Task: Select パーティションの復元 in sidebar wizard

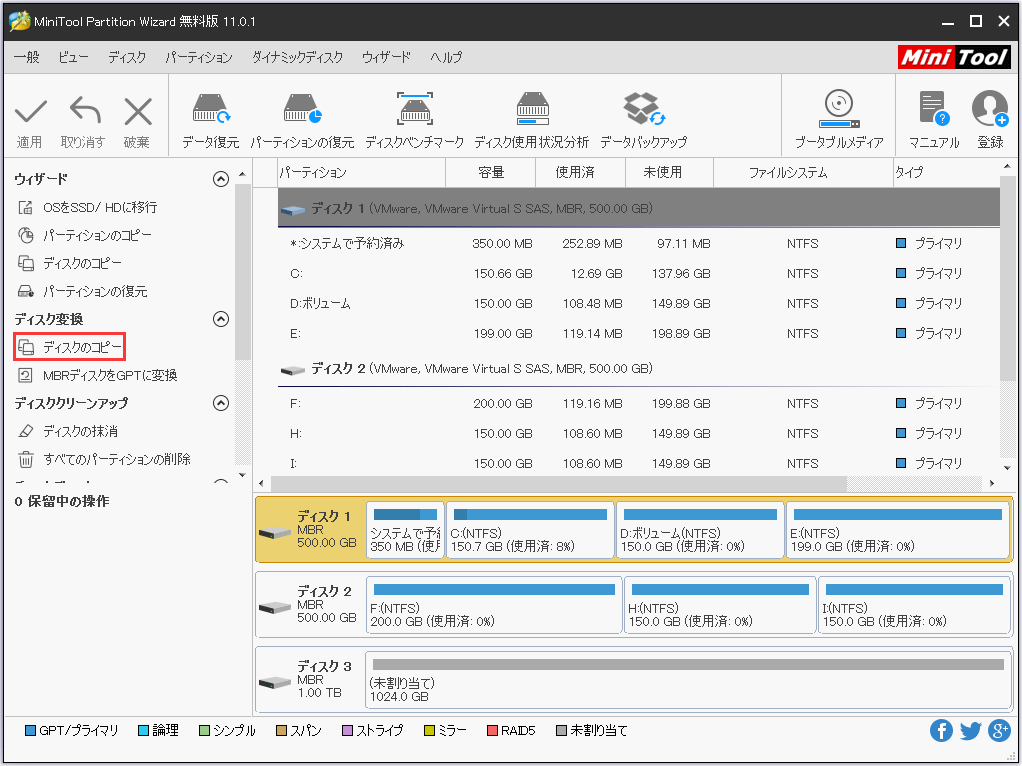Action: [83, 291]
